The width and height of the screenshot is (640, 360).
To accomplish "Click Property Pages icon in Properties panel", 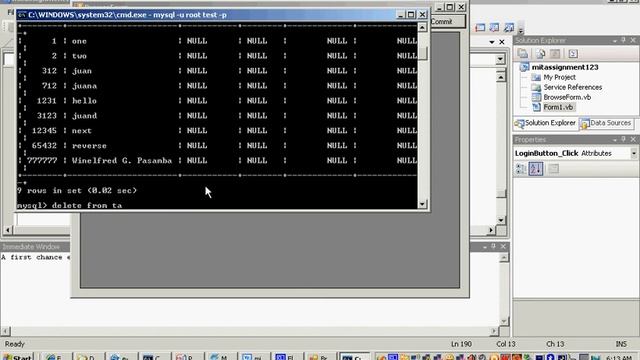I will 553,169.
